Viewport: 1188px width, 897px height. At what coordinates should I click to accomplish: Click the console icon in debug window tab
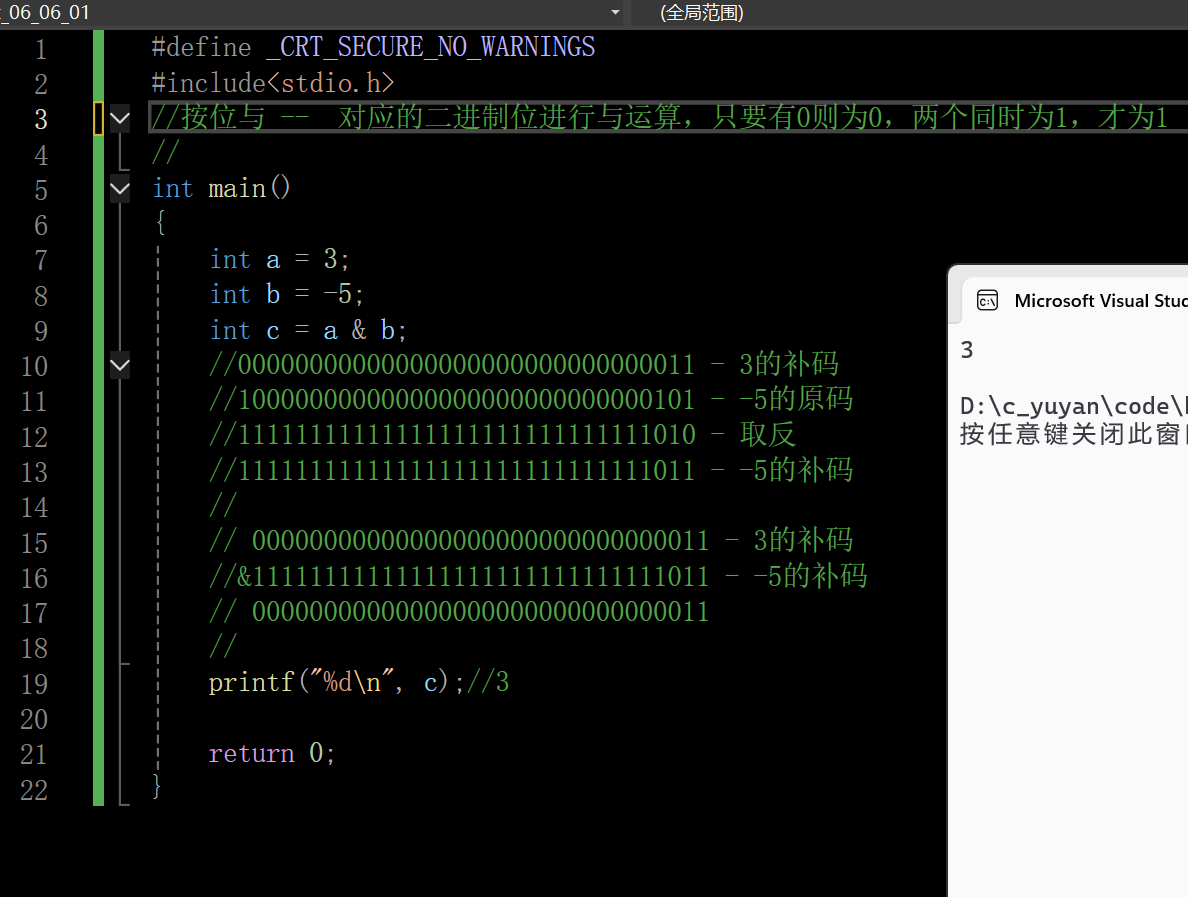click(x=987, y=301)
